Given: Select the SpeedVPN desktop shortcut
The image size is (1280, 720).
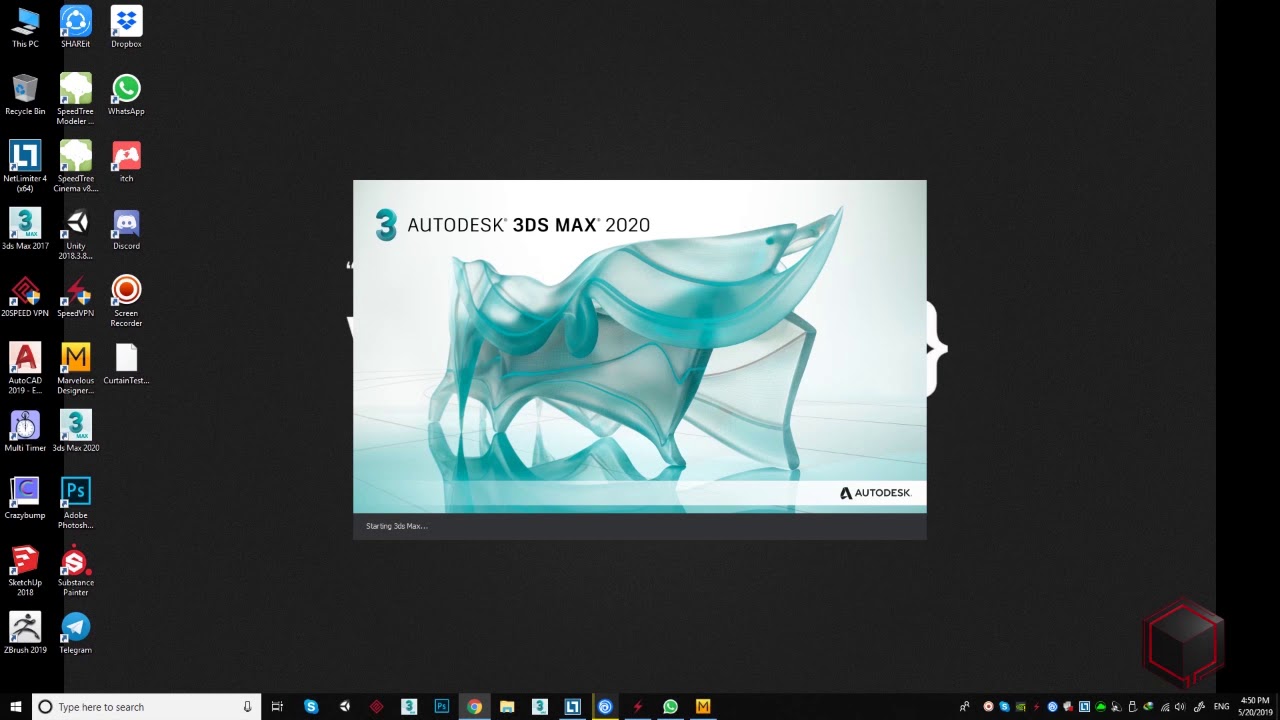Looking at the screenshot, I should (x=76, y=296).
